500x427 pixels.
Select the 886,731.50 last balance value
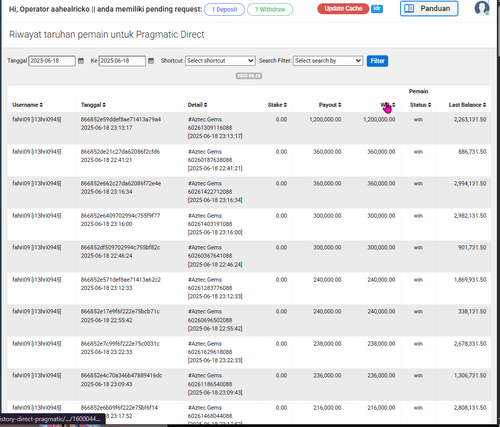tap(472, 152)
